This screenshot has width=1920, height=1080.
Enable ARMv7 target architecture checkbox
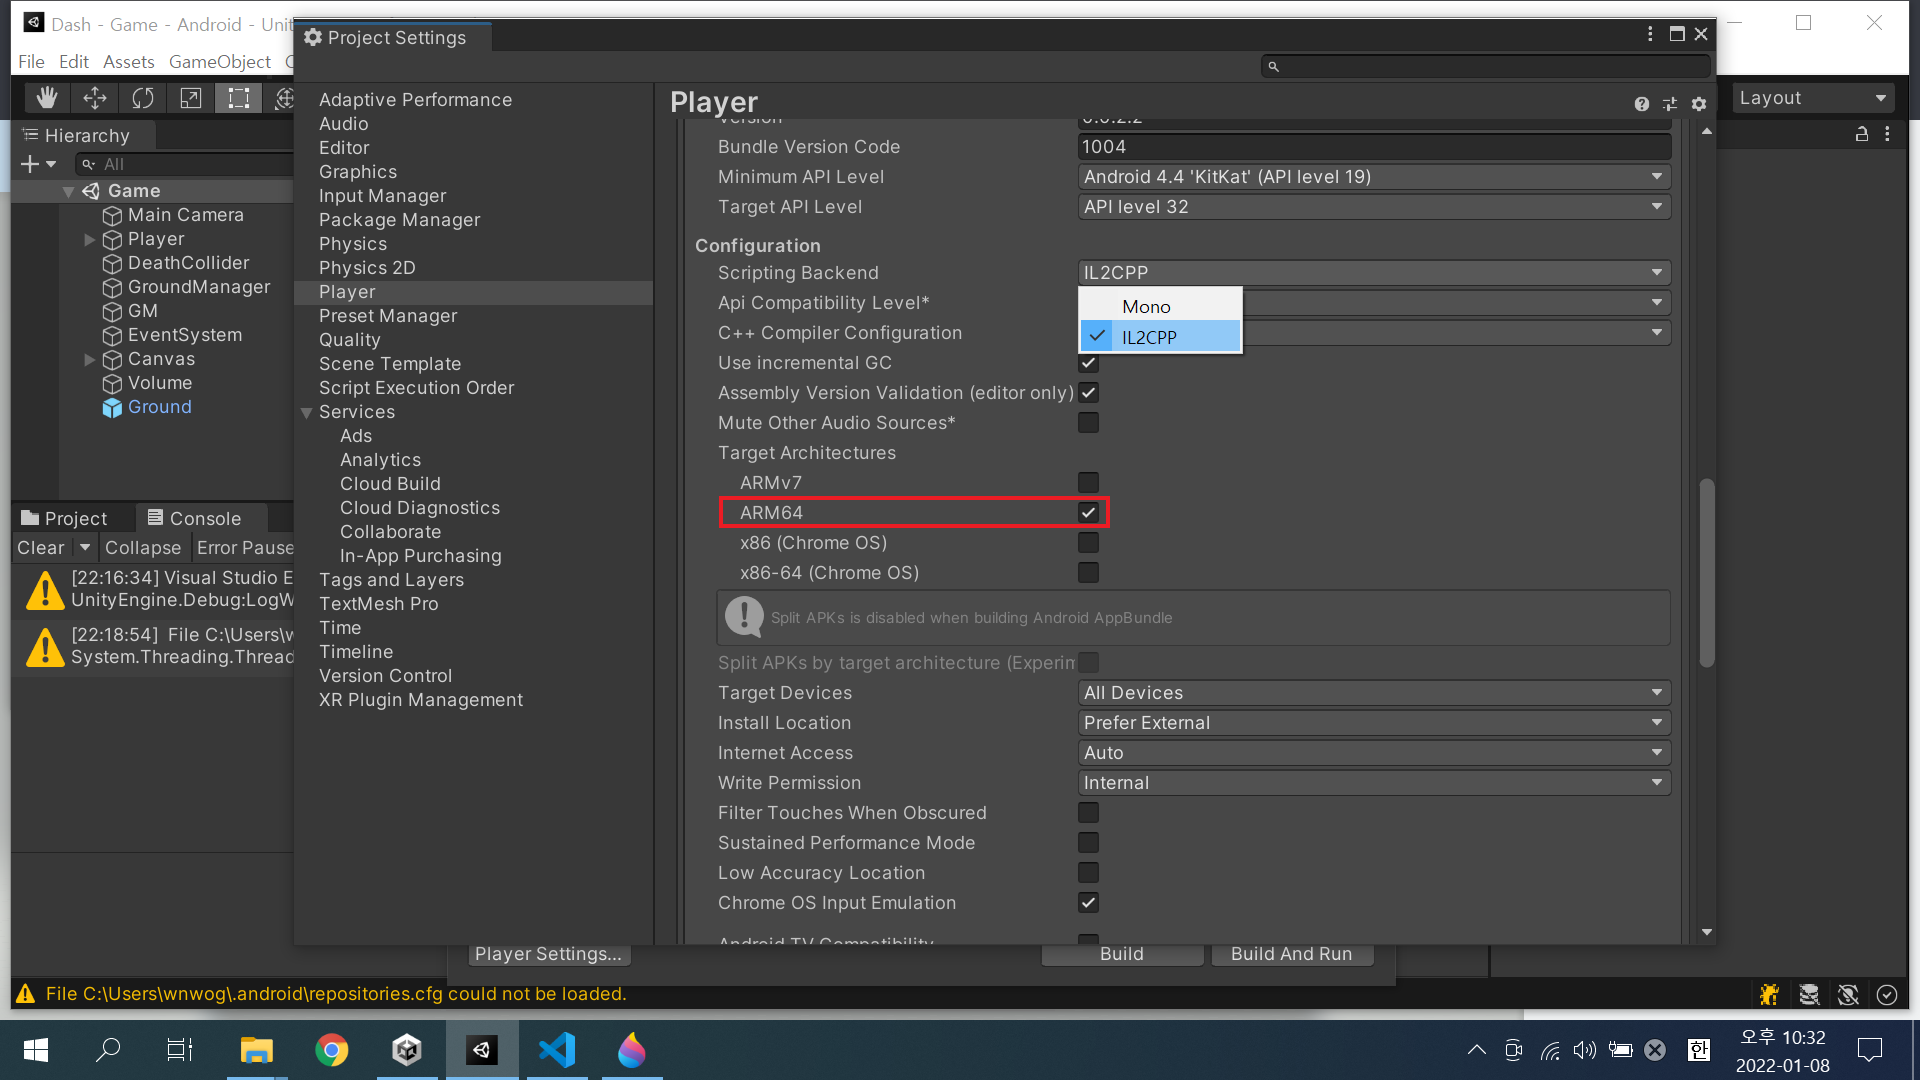1088,483
